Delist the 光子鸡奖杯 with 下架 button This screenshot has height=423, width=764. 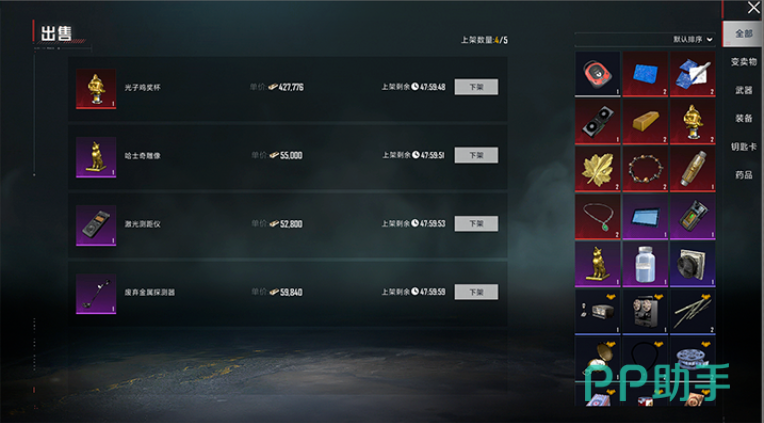476,87
